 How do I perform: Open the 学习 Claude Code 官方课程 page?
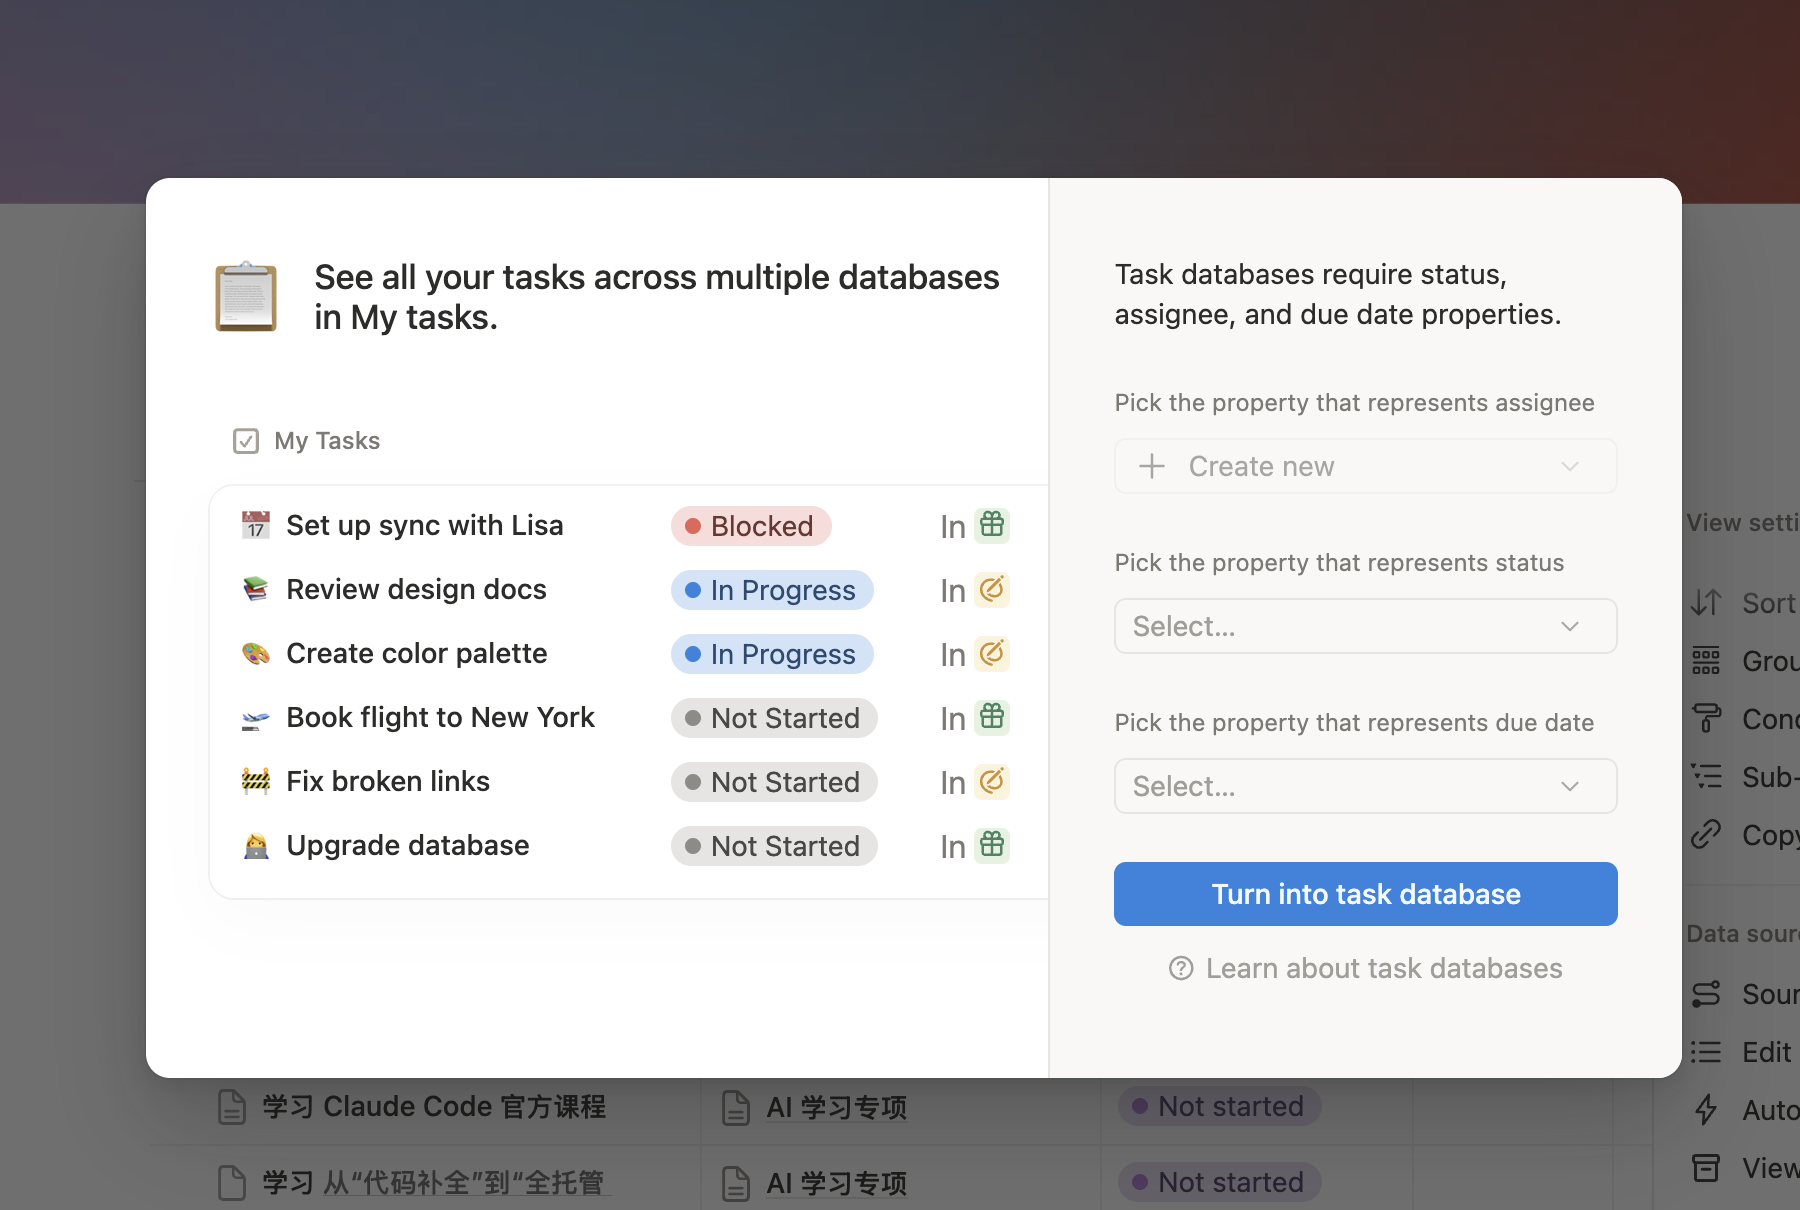coord(434,1107)
